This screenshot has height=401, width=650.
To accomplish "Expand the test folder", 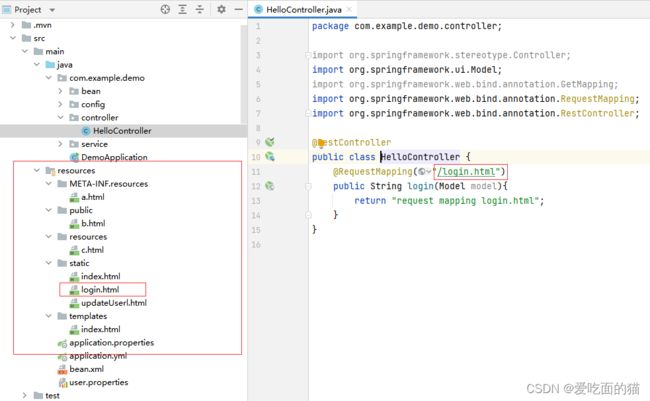I will pyautogui.click(x=24, y=395).
